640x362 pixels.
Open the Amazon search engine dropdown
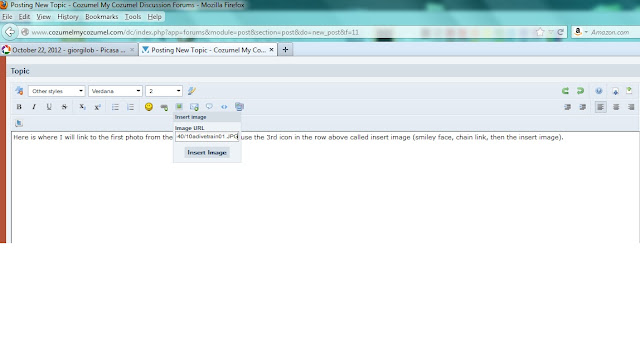(x=580, y=32)
